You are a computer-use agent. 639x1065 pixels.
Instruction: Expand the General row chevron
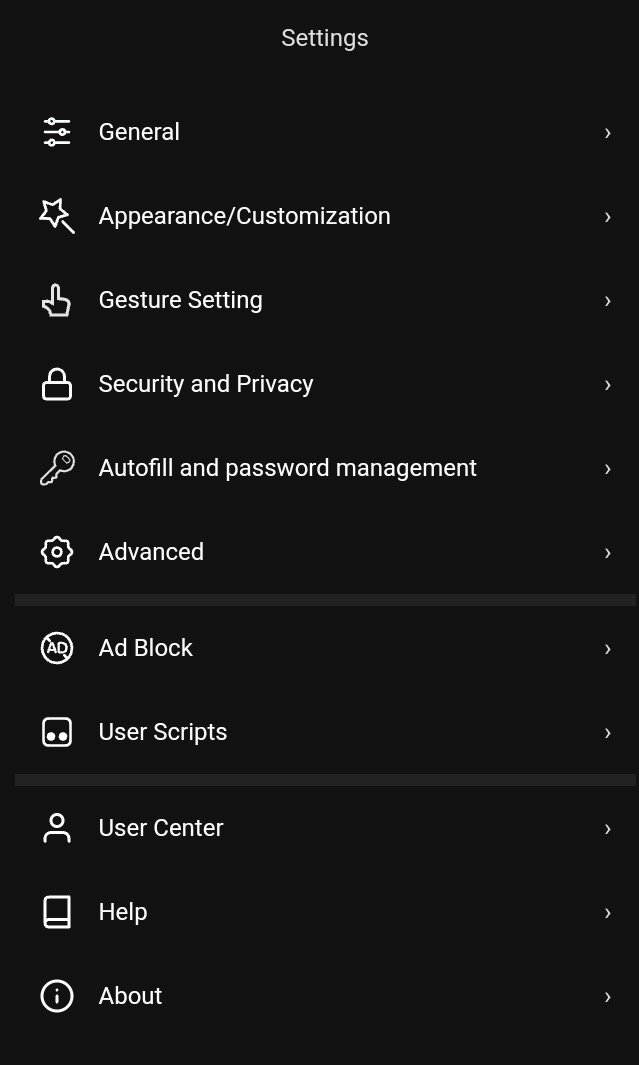coord(607,132)
